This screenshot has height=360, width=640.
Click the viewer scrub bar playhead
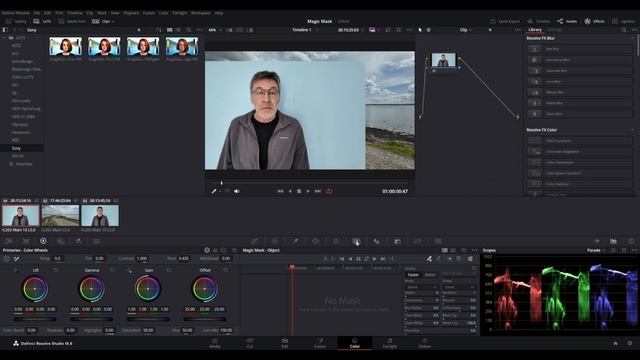click(222, 183)
